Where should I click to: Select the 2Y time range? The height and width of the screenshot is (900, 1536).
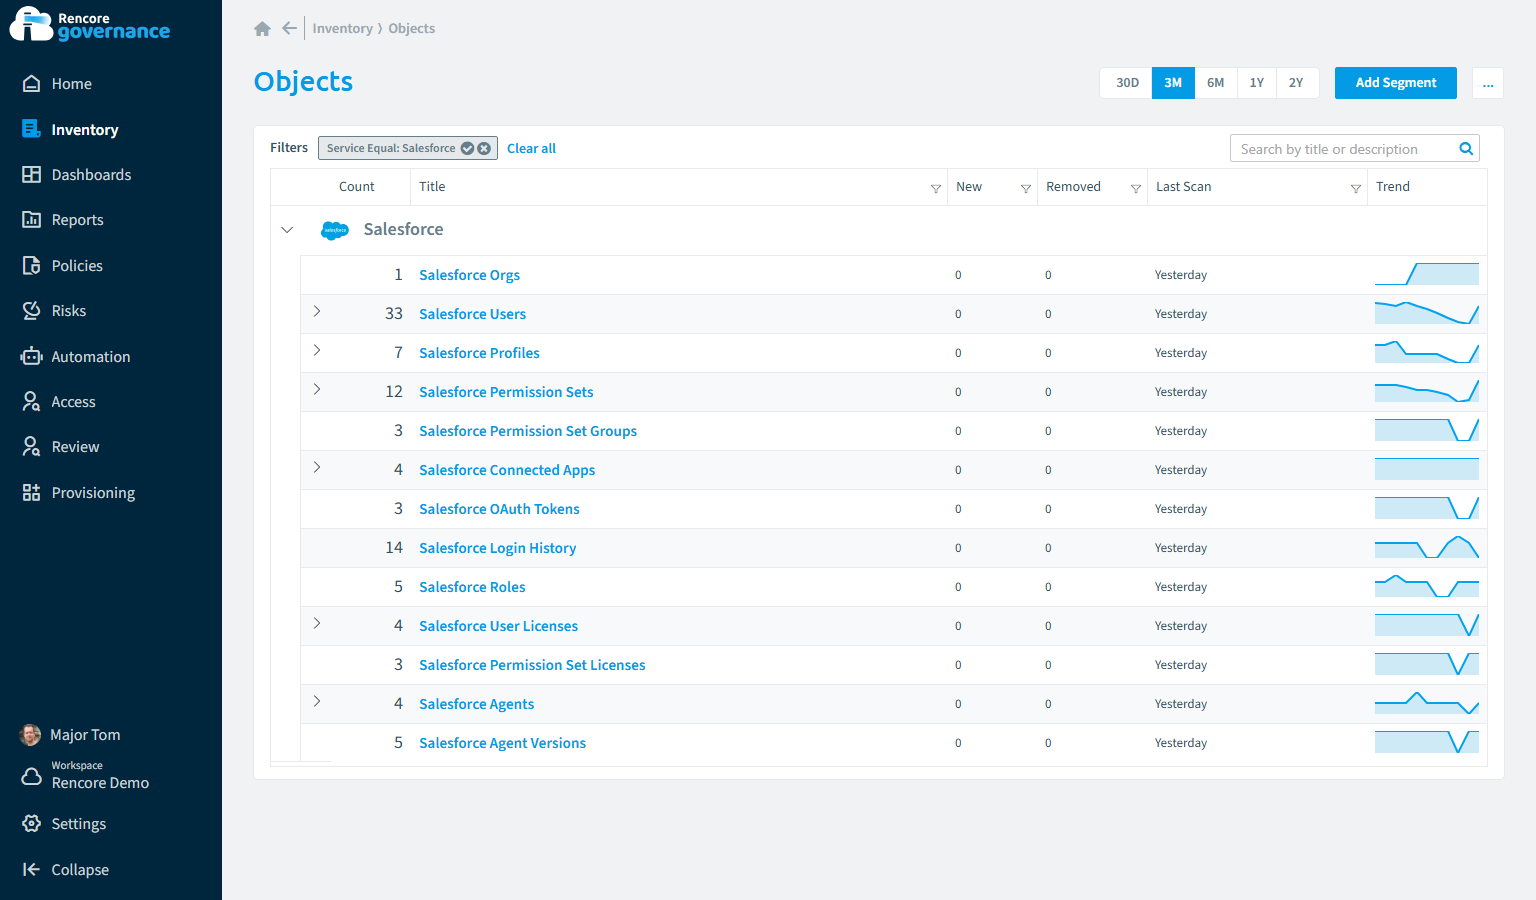pos(1296,83)
